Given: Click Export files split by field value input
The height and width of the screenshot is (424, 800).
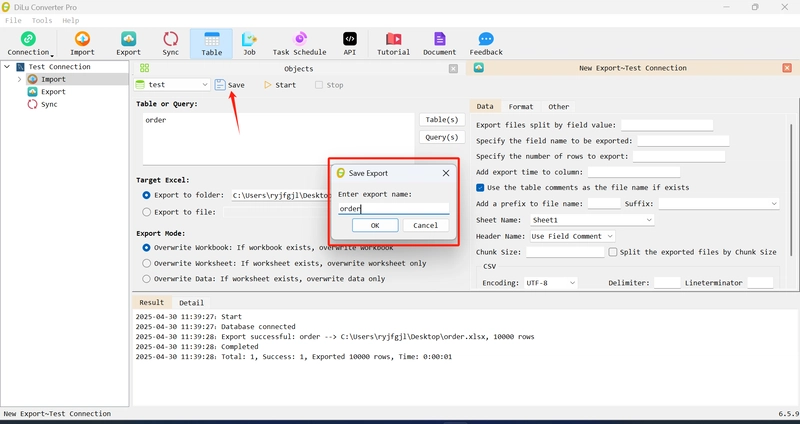Looking at the screenshot, I should 667,125.
